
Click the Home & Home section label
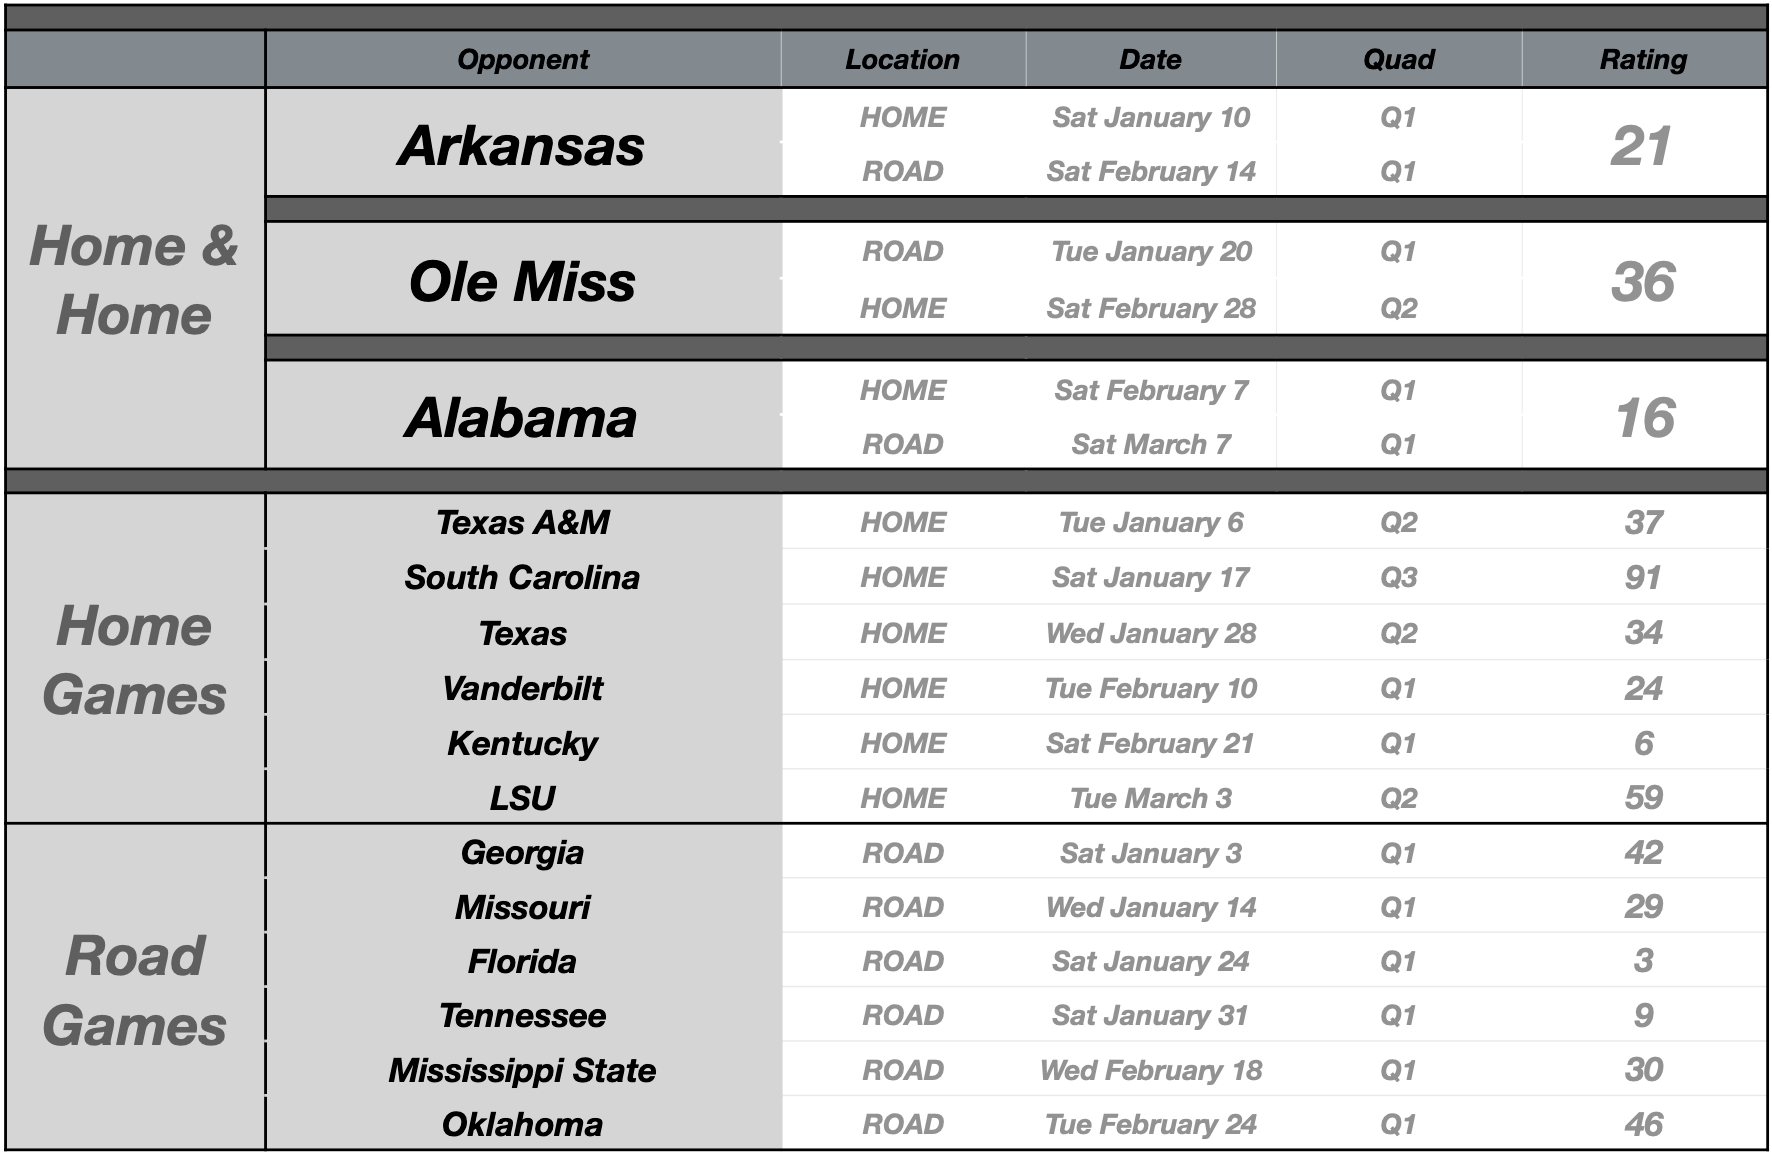point(134,280)
